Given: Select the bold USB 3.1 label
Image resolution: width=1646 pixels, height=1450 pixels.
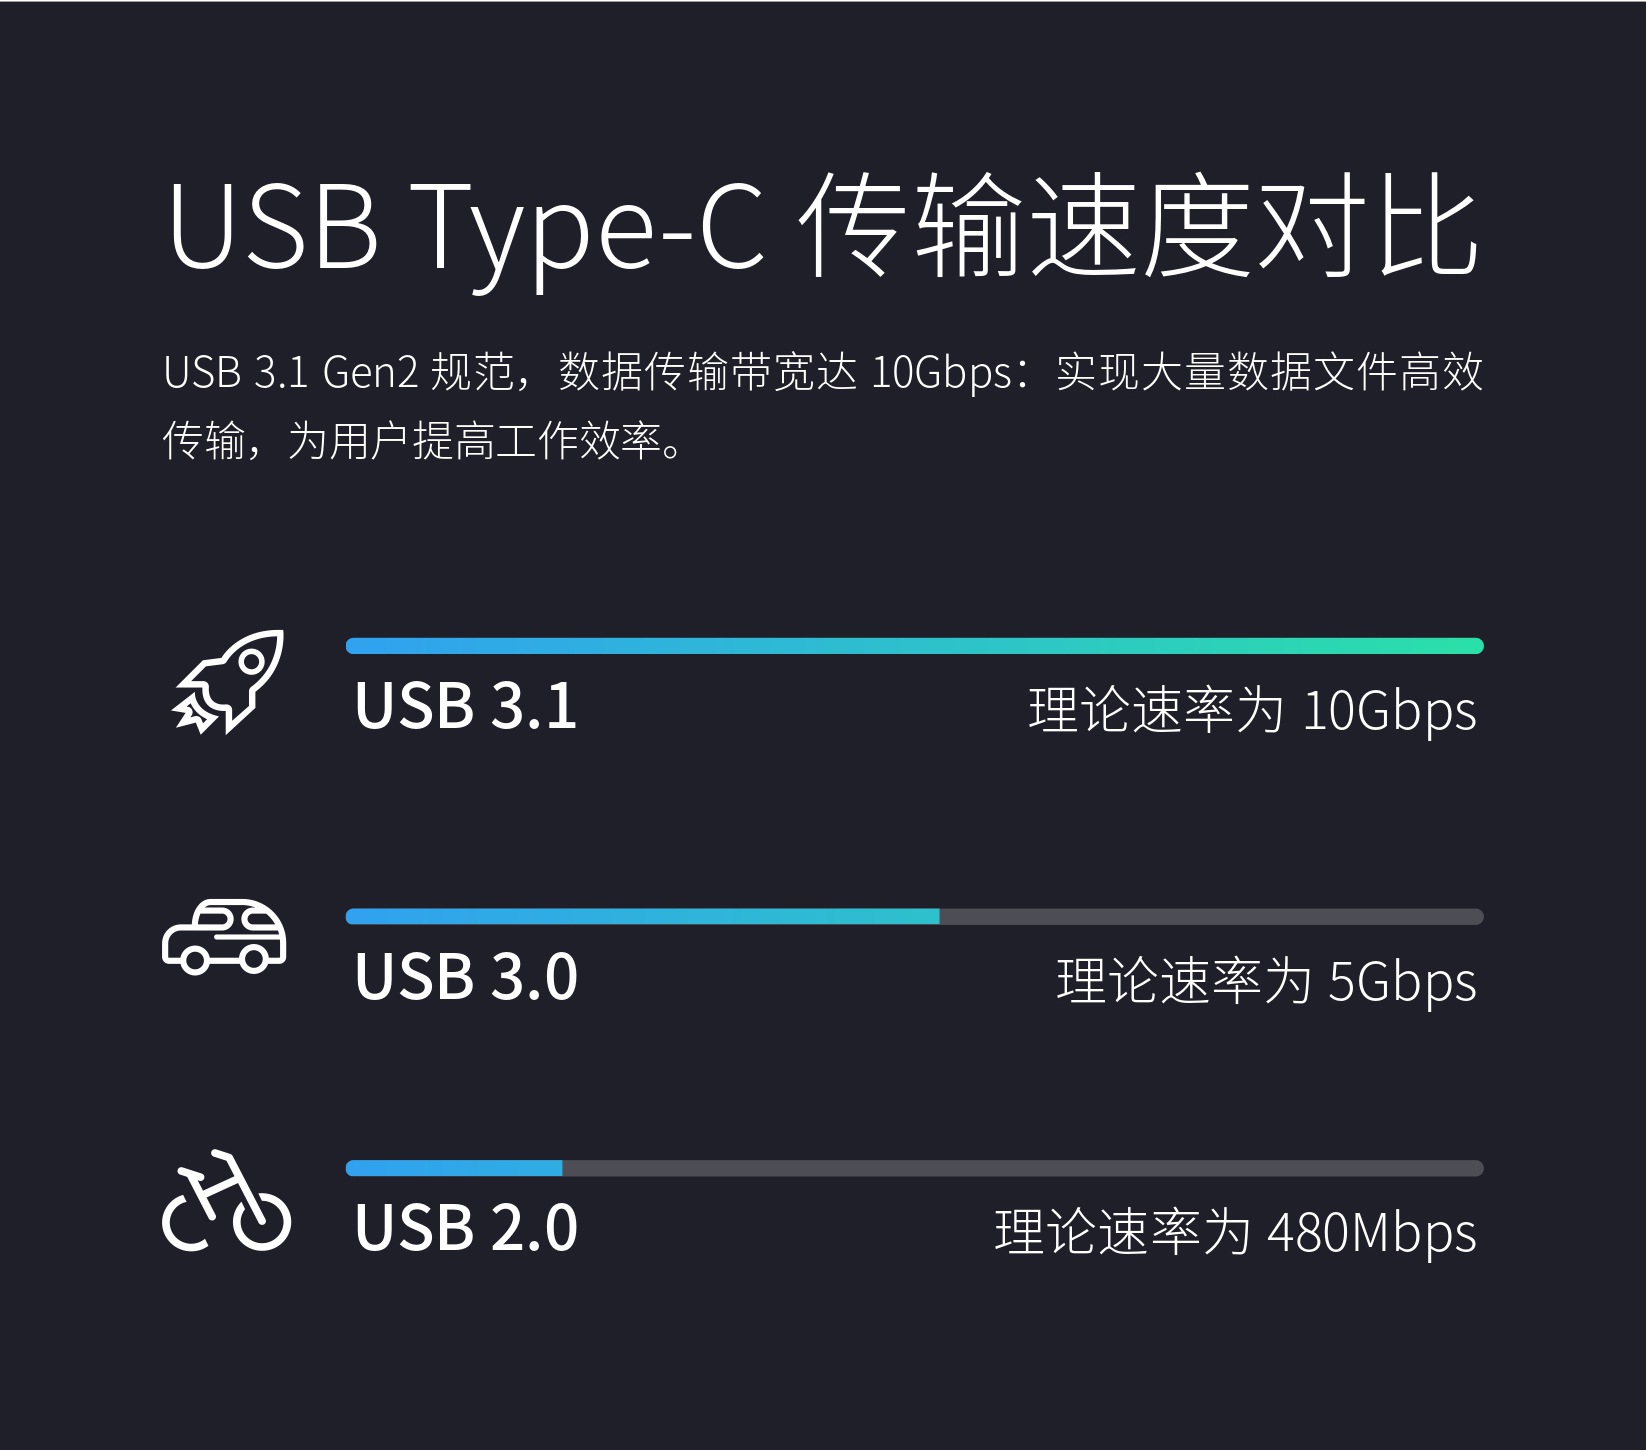Looking at the screenshot, I should (x=466, y=706).
